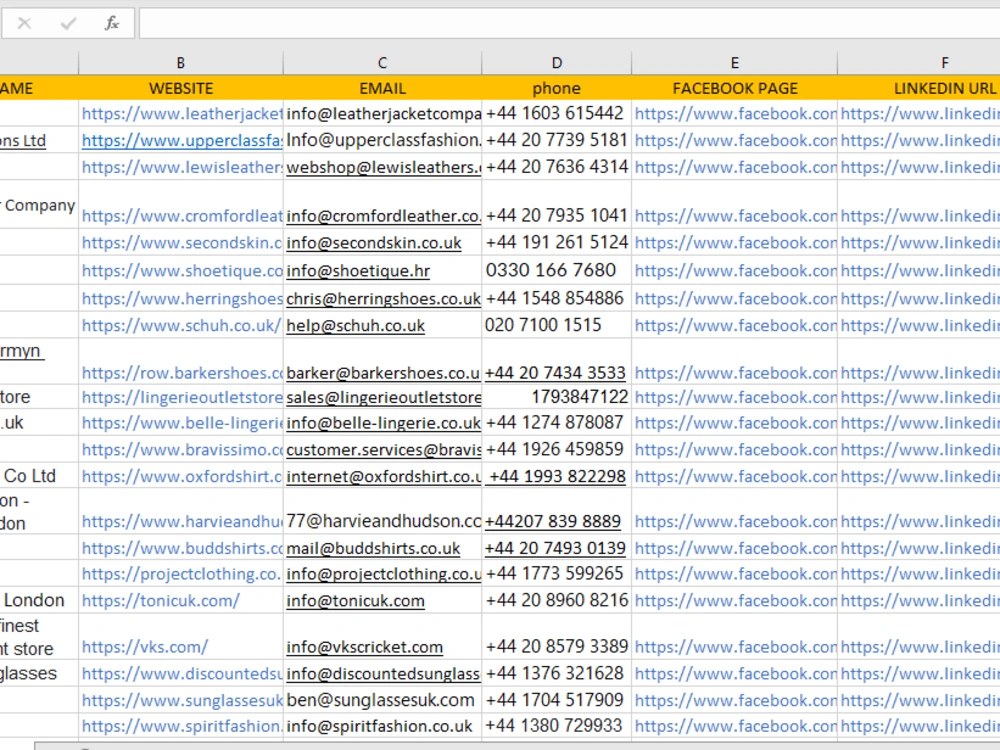Select column D header
The image size is (1000, 750).
click(x=557, y=63)
